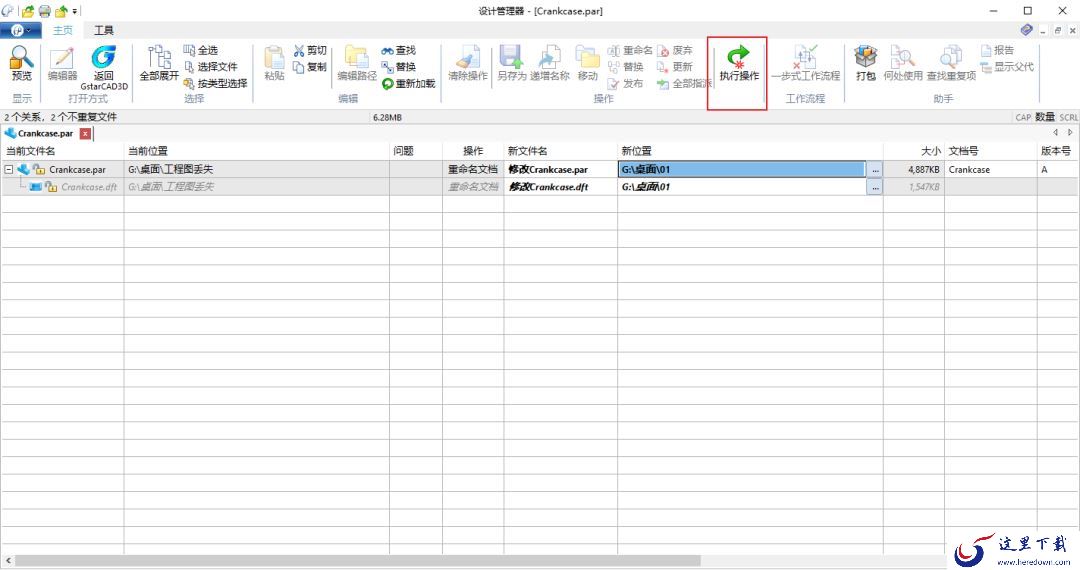
Task: Sort by 当前文件名 column header
Action: point(62,151)
